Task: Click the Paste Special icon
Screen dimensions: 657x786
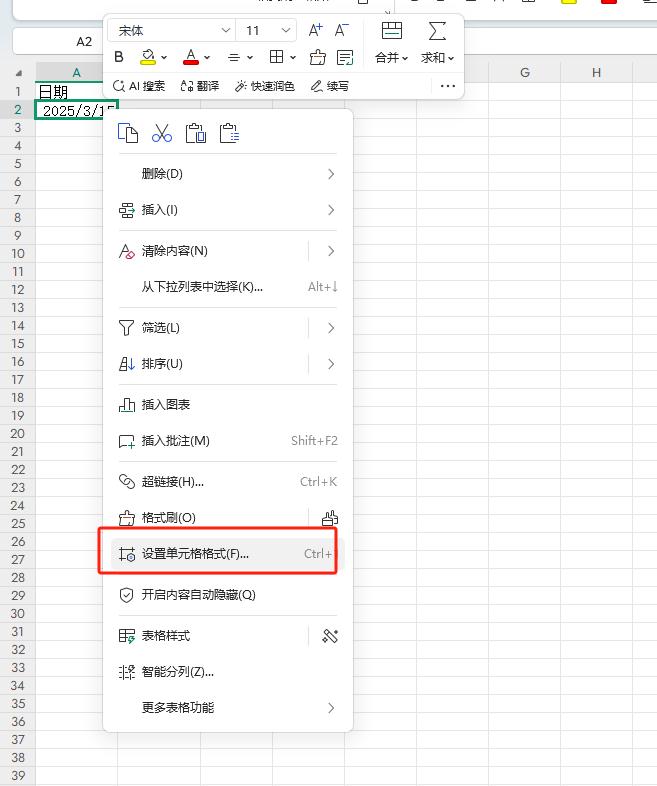Action: pos(230,133)
